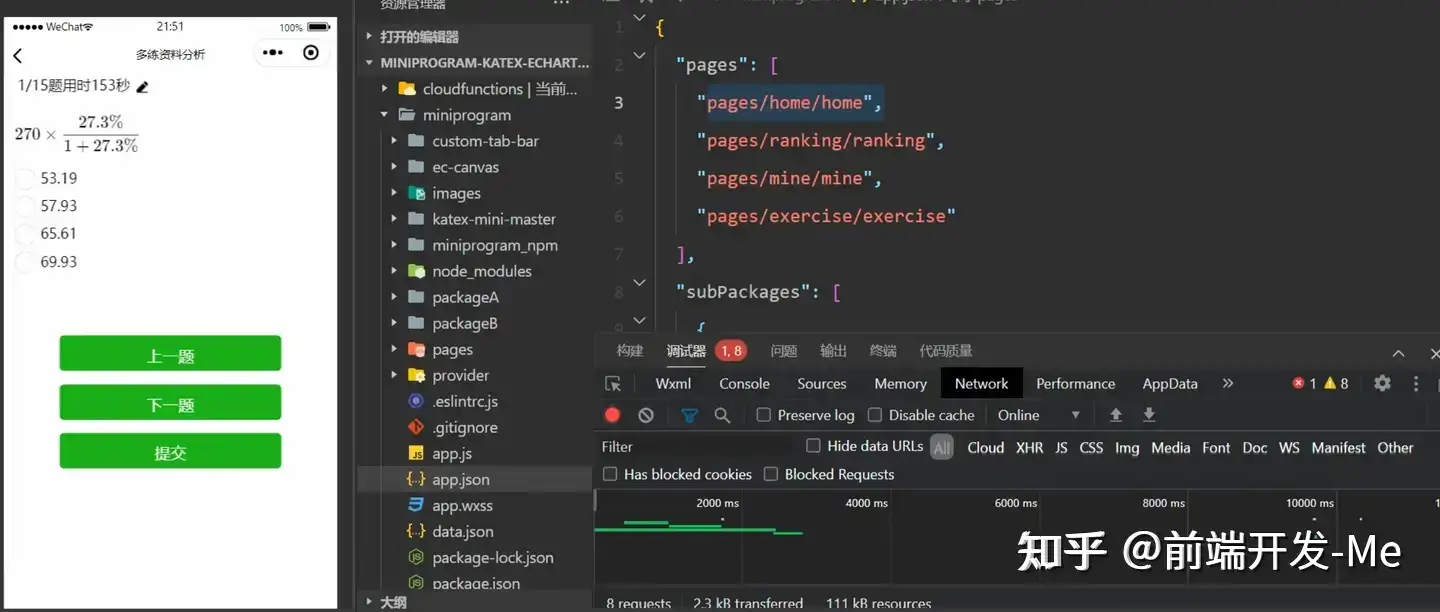Expand the ec-canvas folder

click(394, 167)
